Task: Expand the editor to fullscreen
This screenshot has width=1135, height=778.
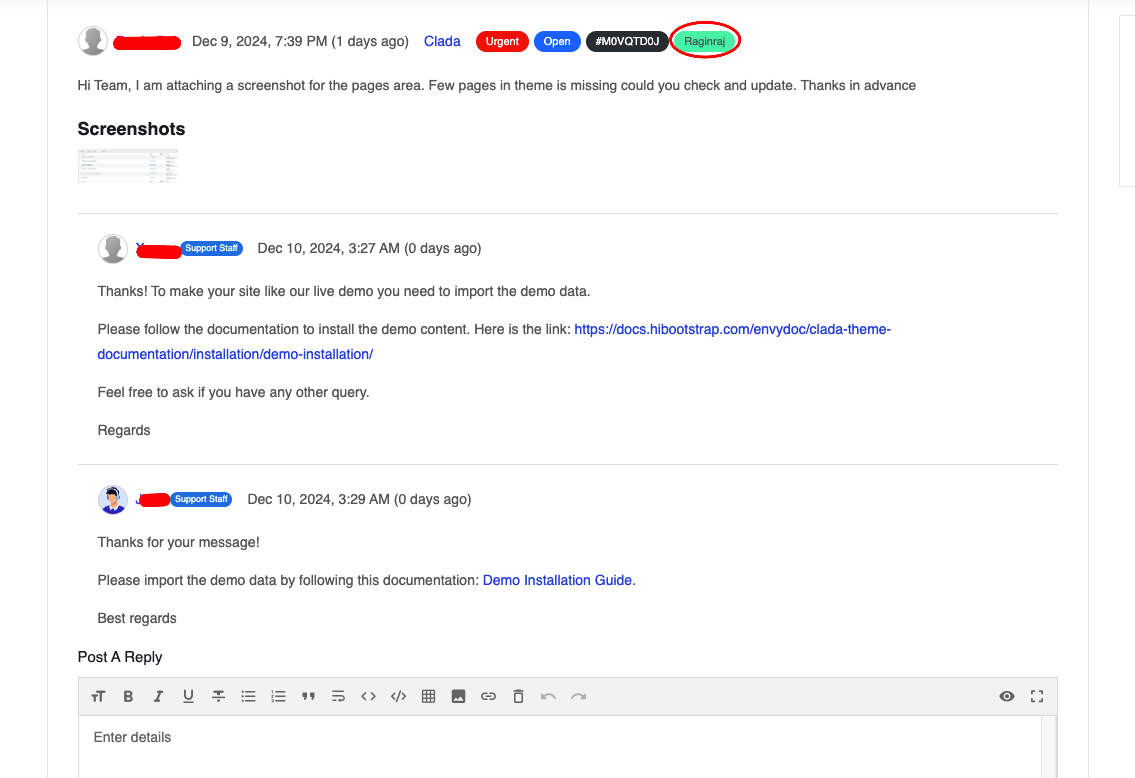Action: coord(1037,696)
